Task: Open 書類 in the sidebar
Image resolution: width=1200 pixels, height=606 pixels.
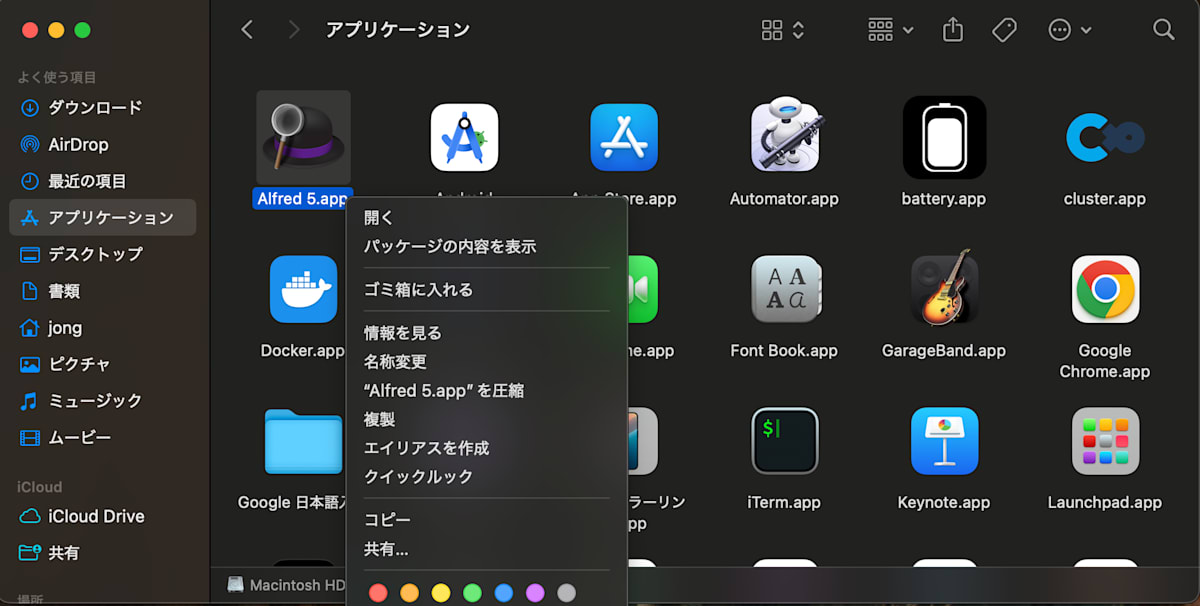Action: click(103, 291)
